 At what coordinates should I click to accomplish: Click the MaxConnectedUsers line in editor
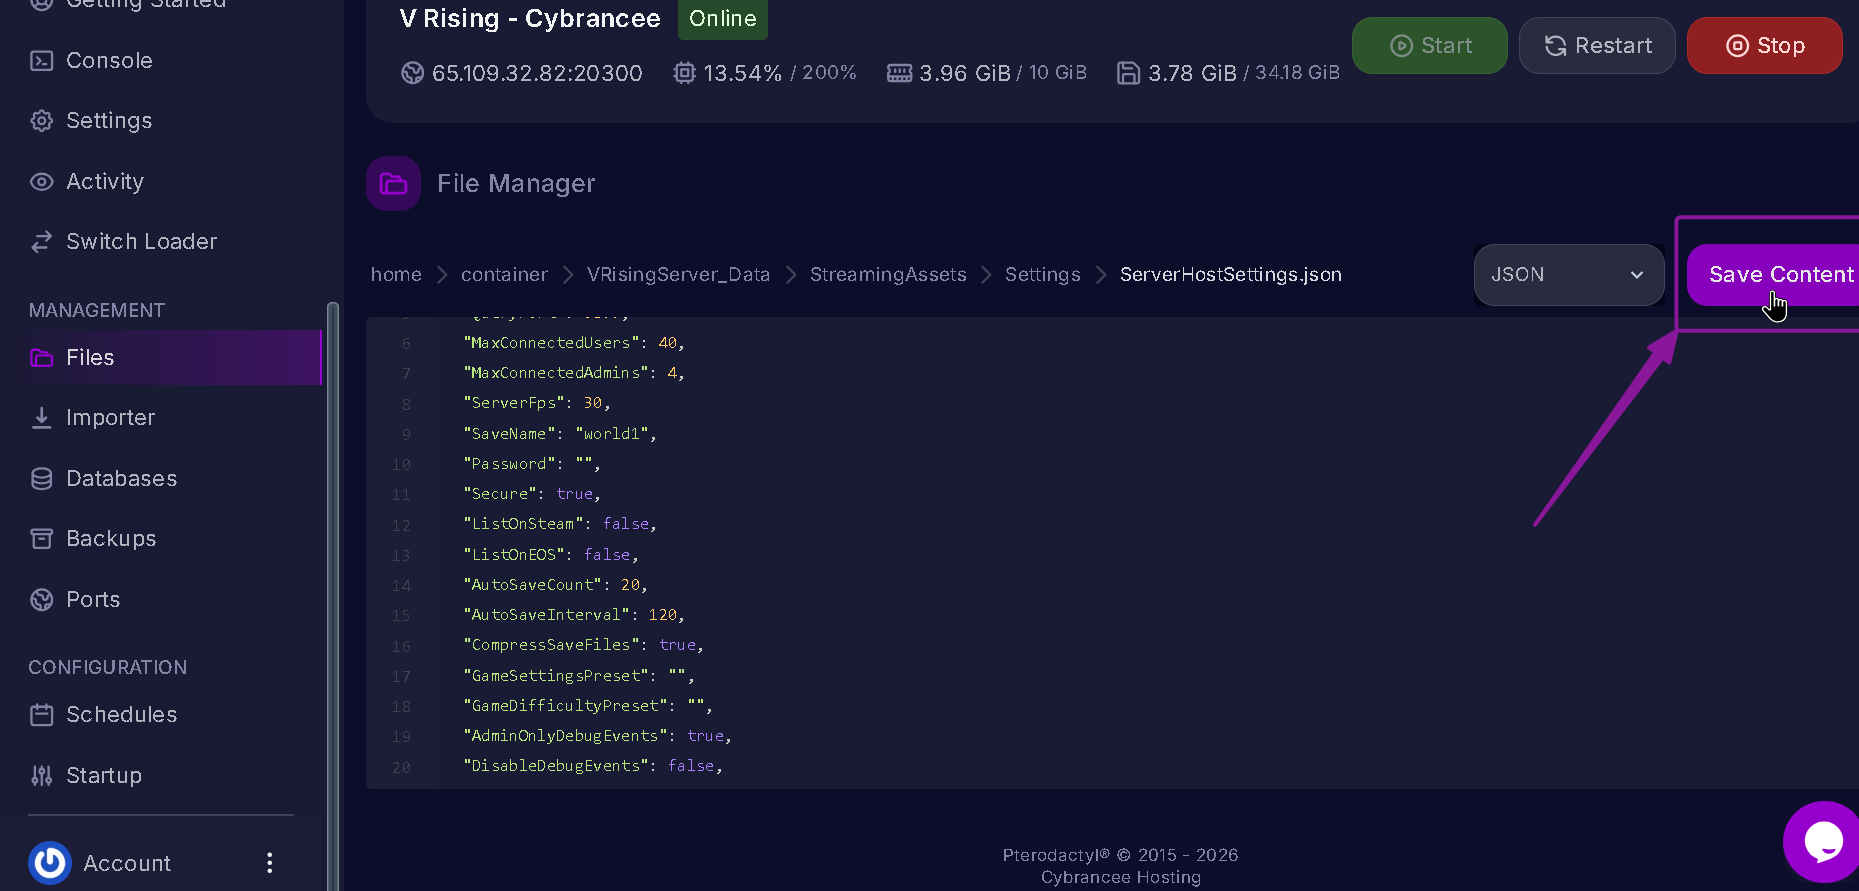574,343
